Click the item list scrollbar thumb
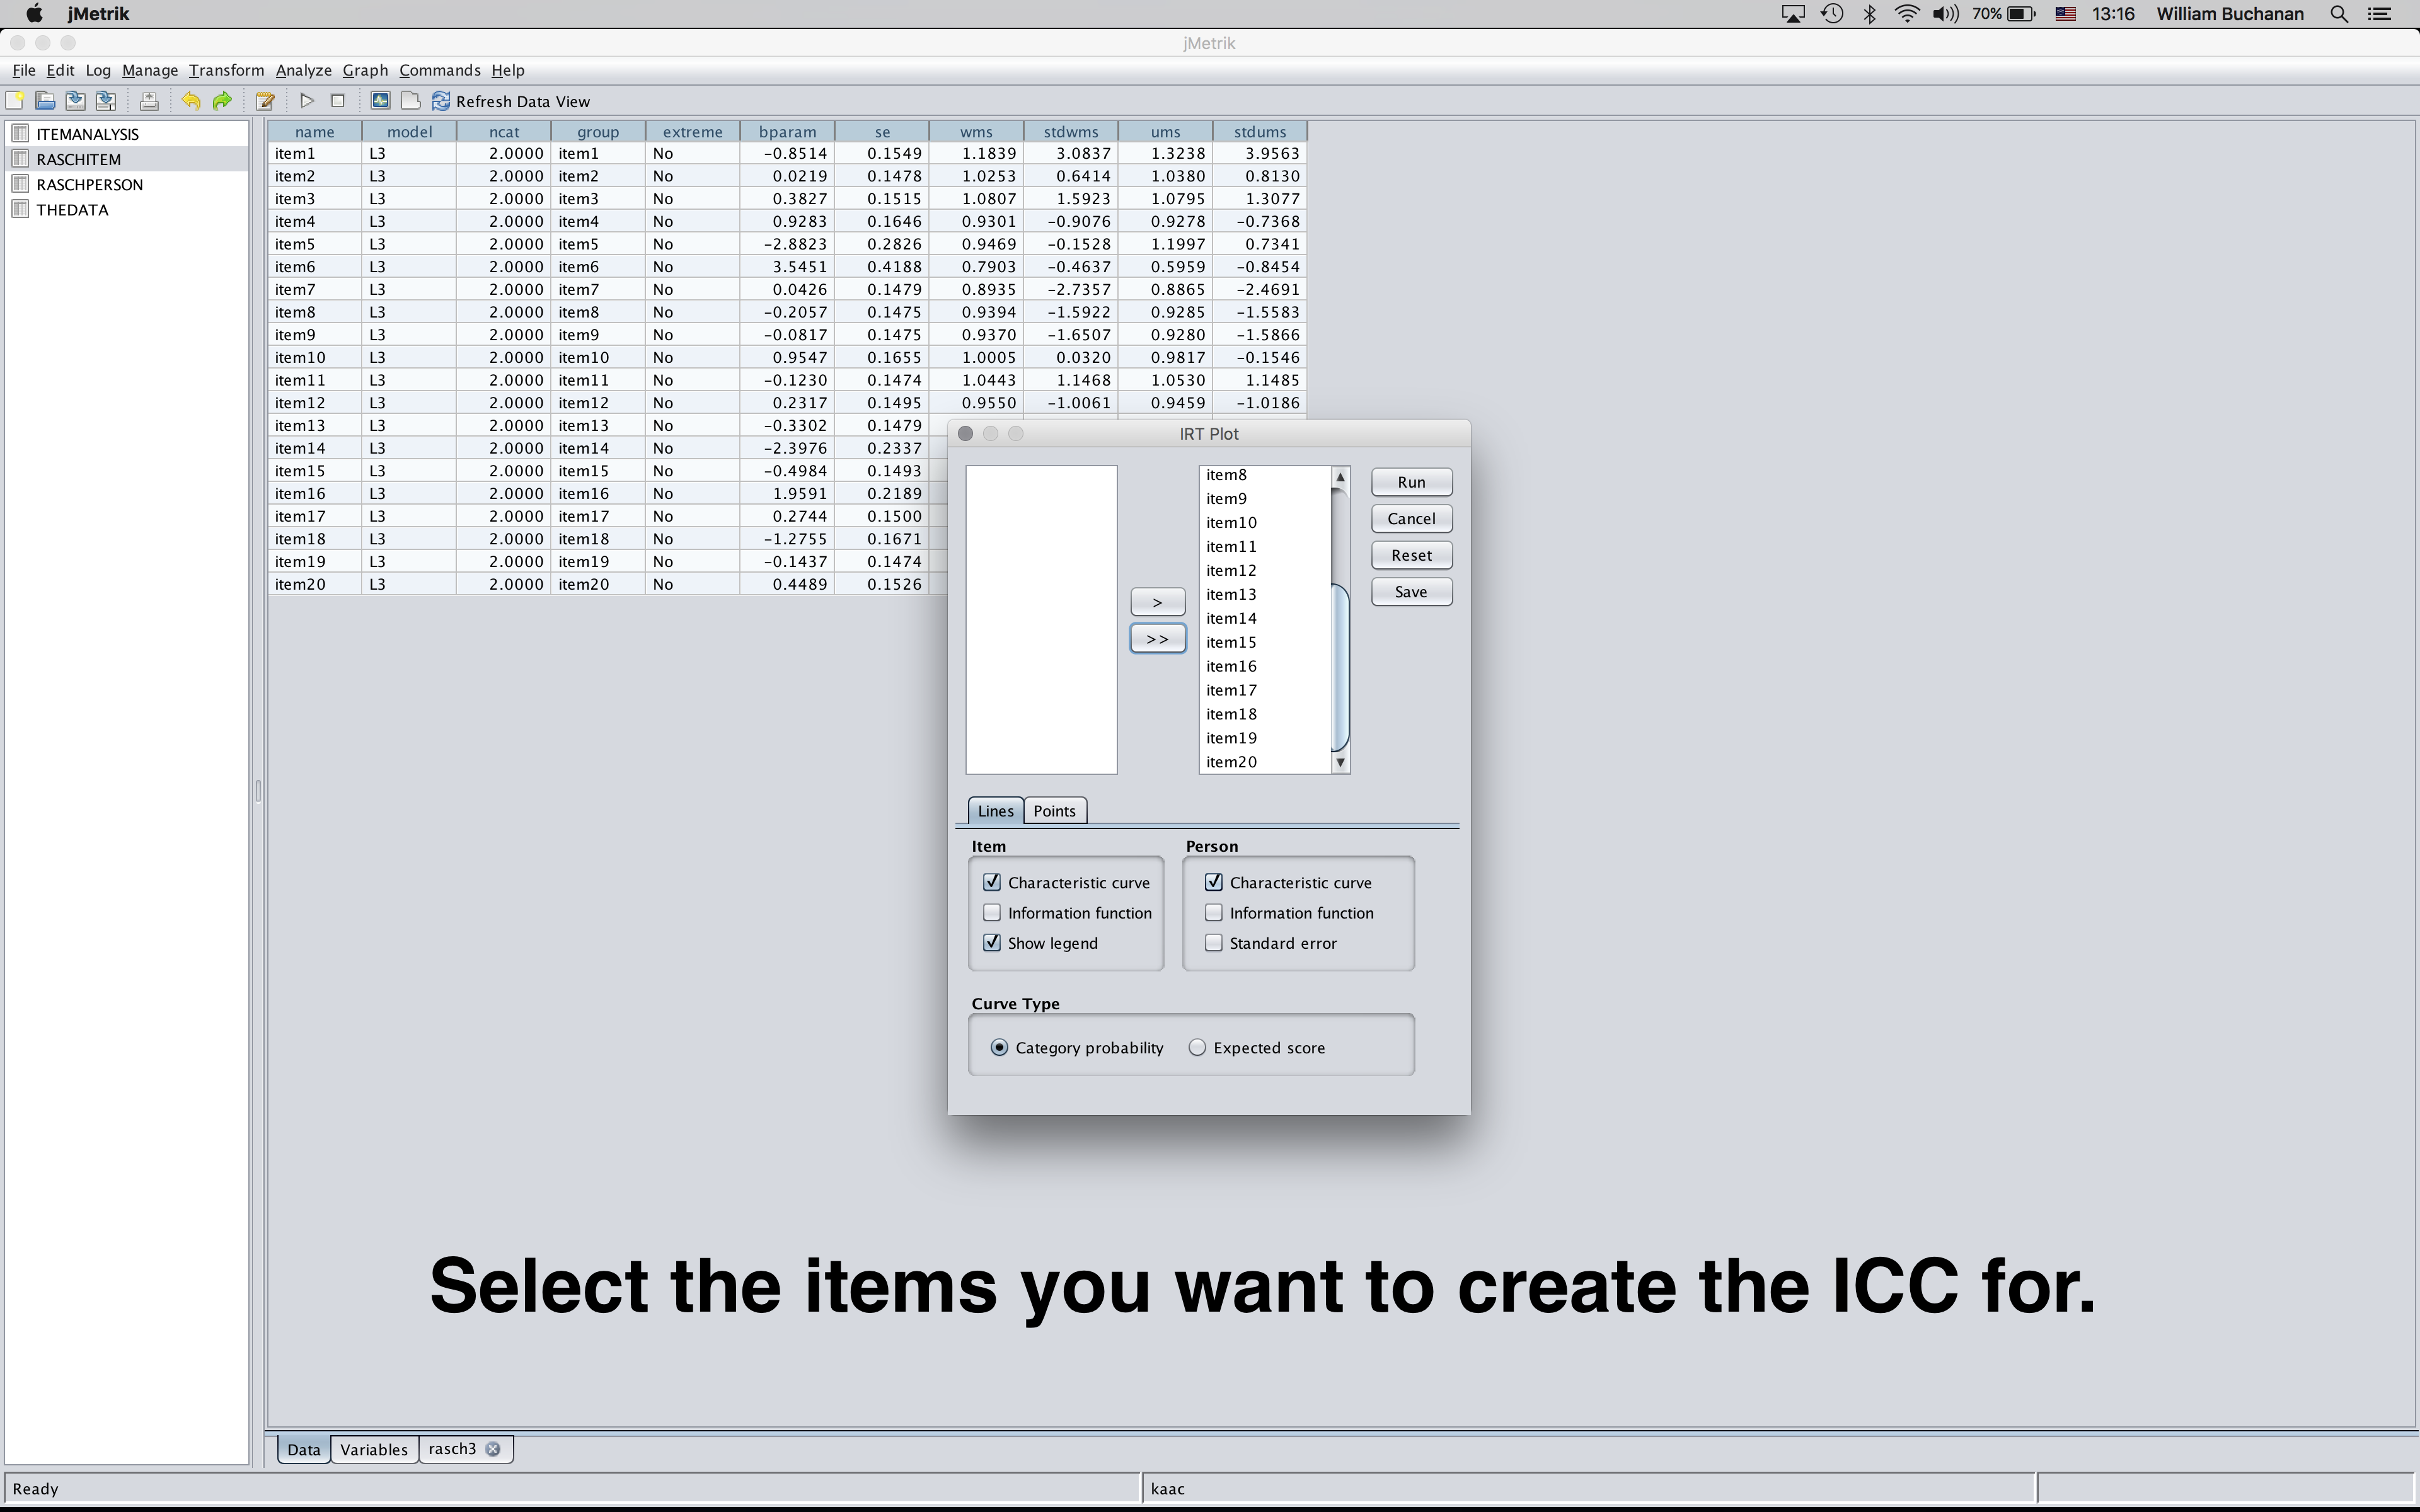The image size is (2420, 1512). click(1341, 667)
